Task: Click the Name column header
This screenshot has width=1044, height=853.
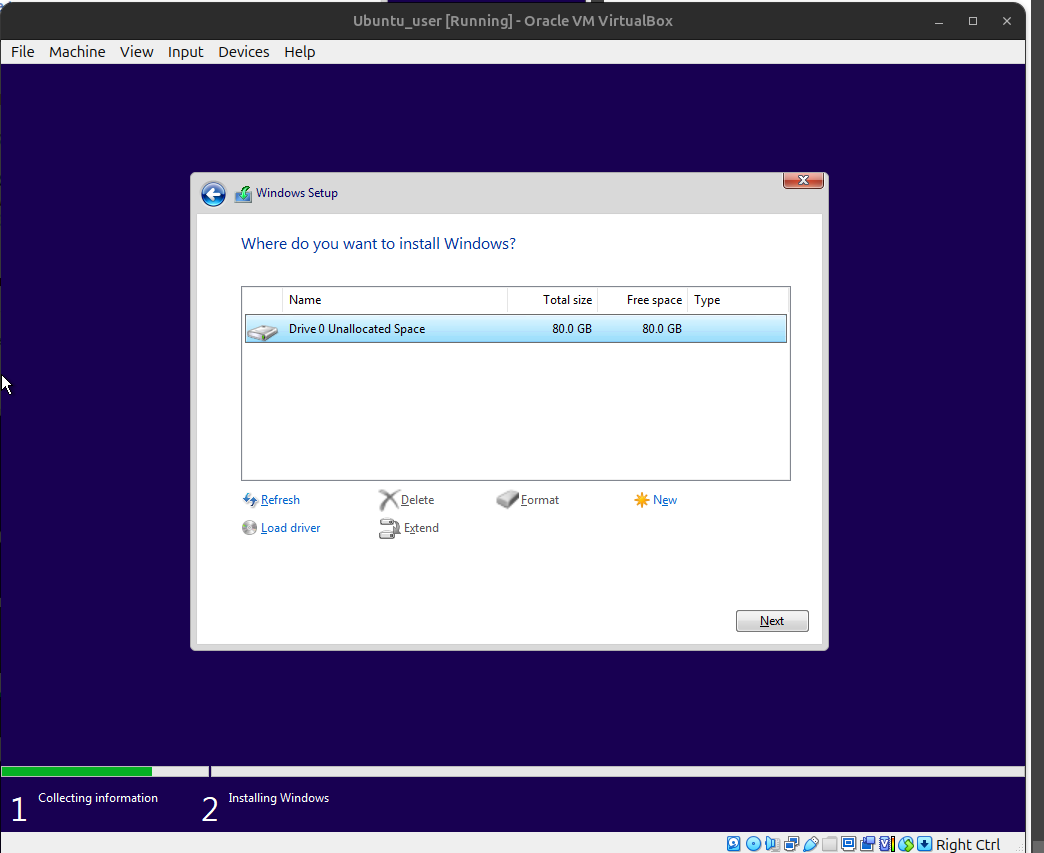Action: coord(395,300)
